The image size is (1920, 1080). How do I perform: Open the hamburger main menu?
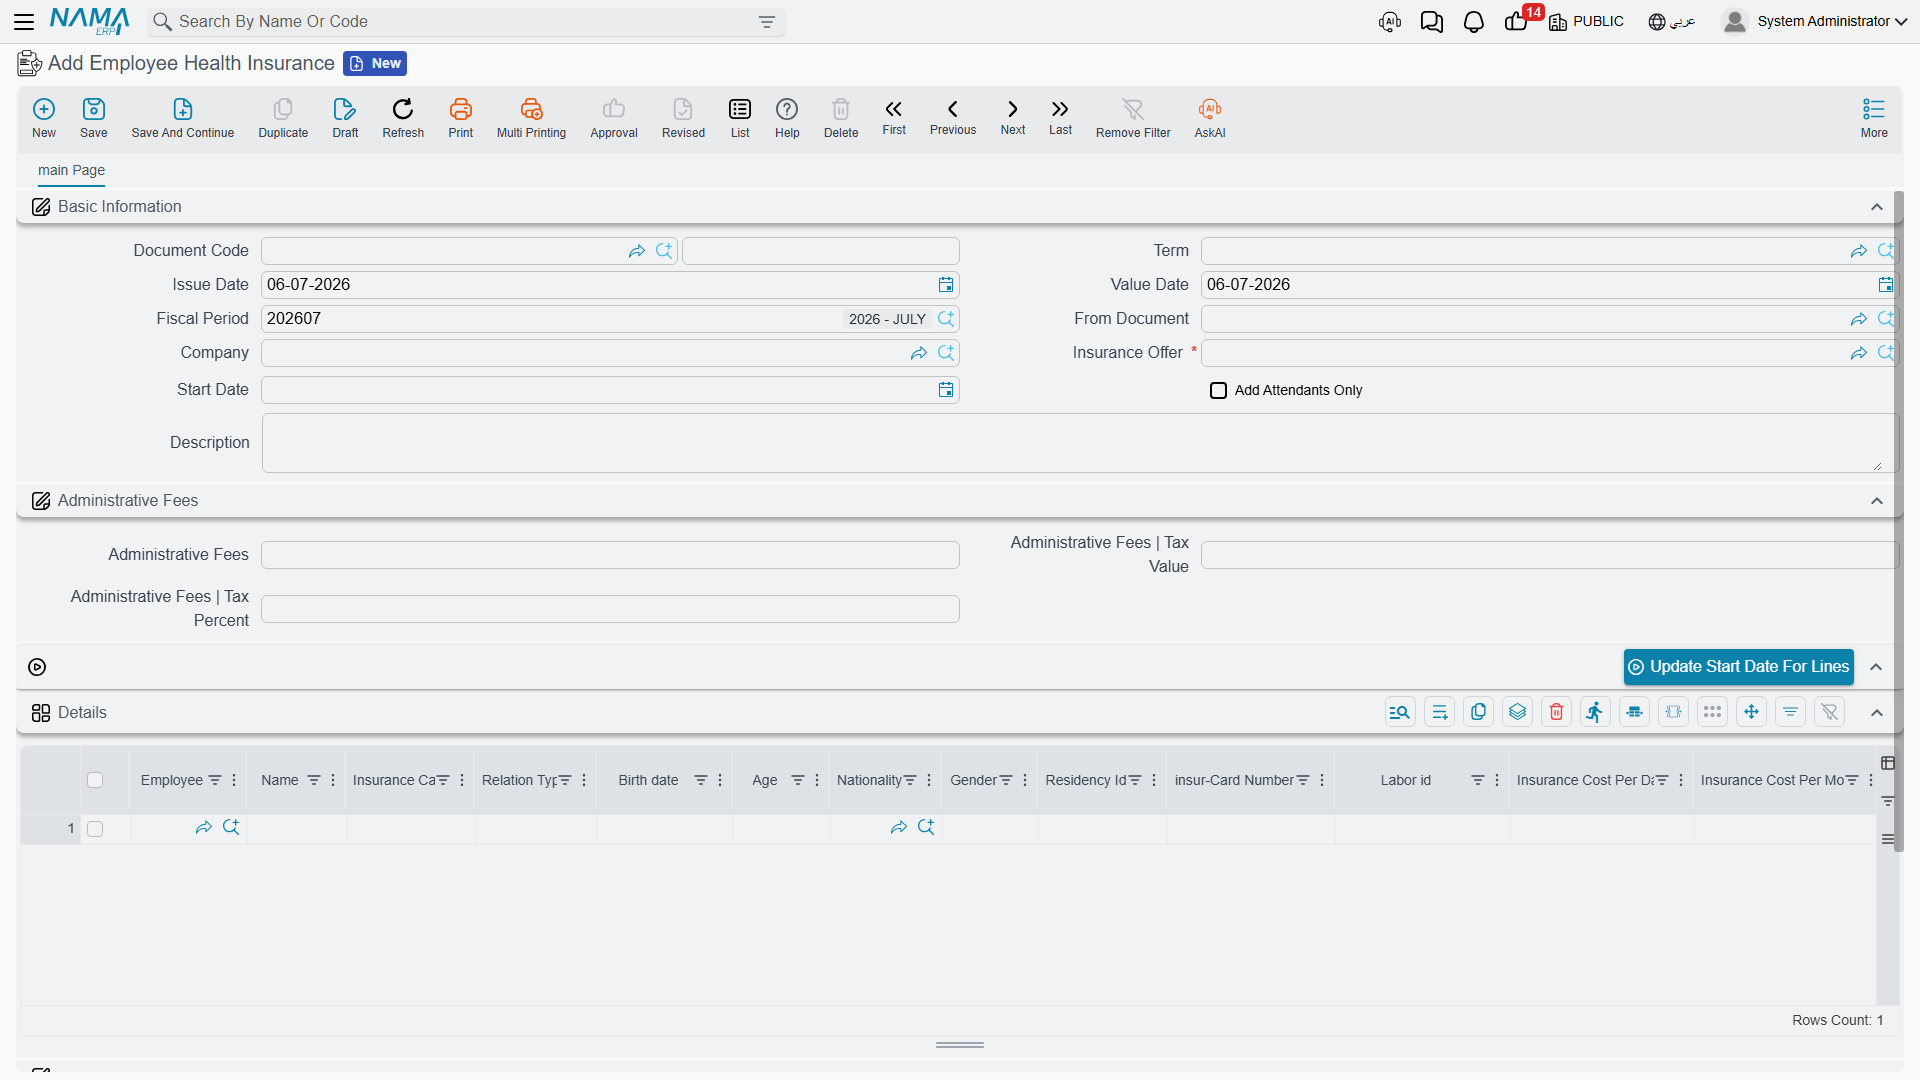click(x=24, y=21)
